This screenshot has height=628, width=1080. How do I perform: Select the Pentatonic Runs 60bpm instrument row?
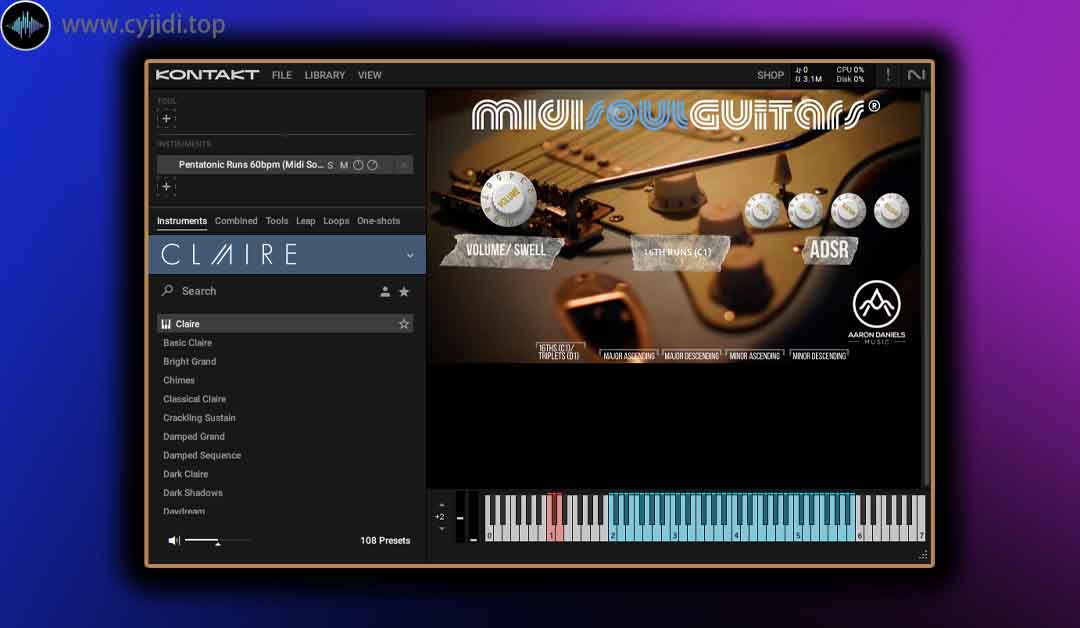point(285,165)
